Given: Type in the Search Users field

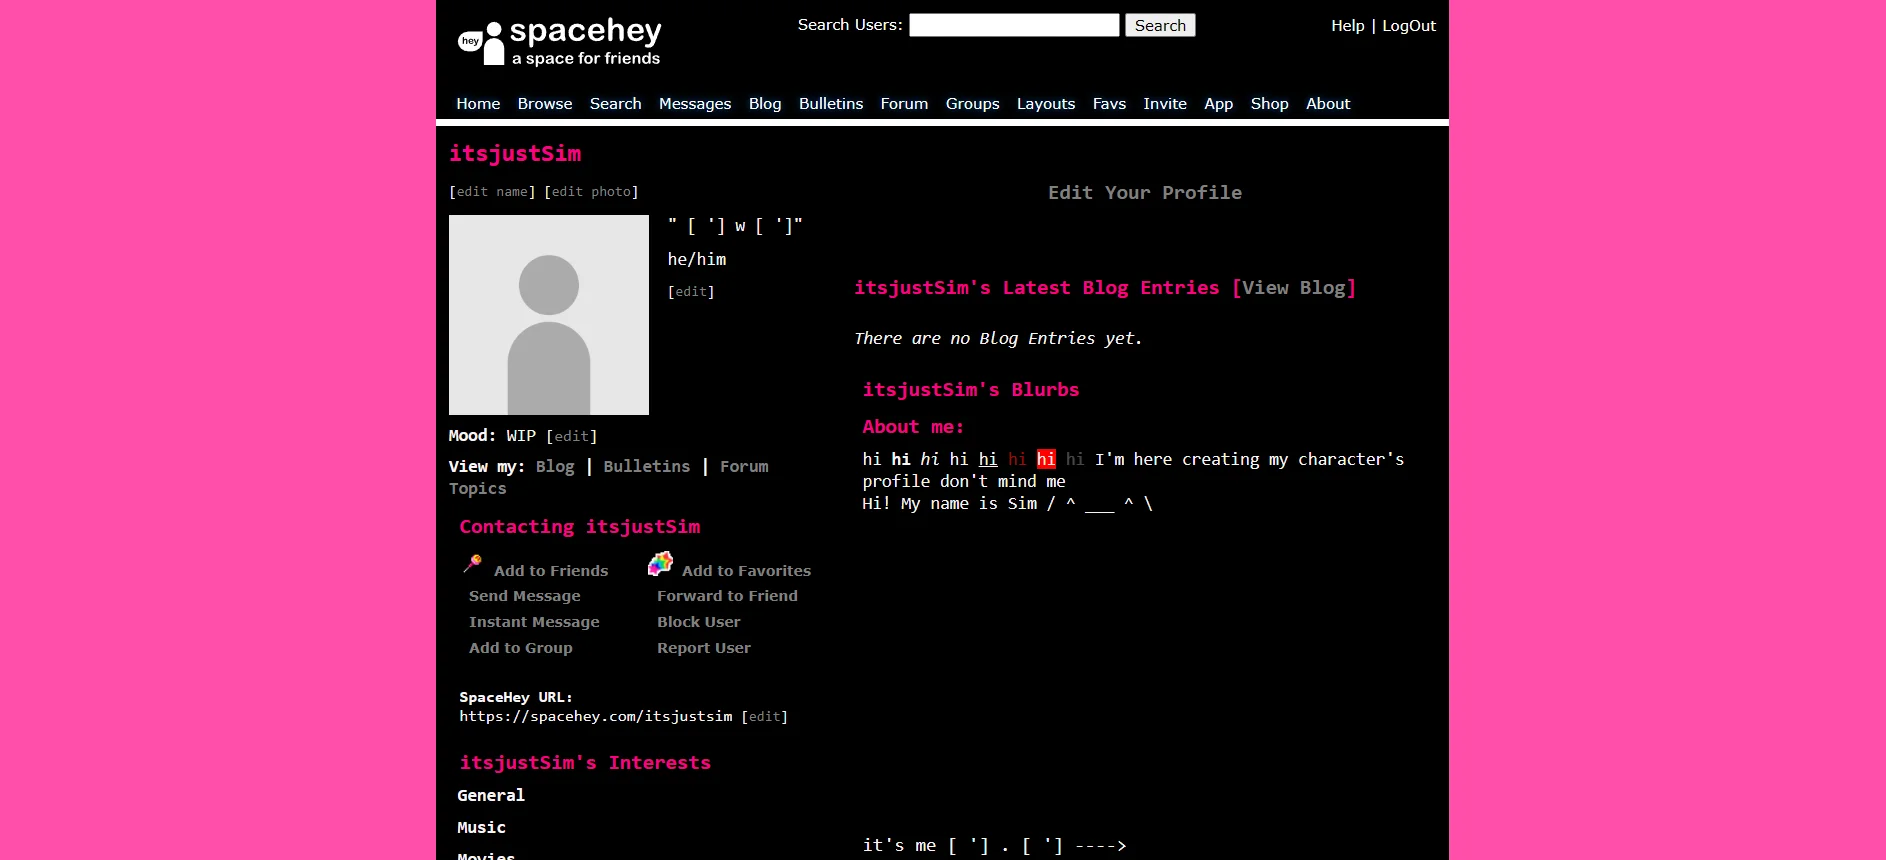Looking at the screenshot, I should (1013, 25).
